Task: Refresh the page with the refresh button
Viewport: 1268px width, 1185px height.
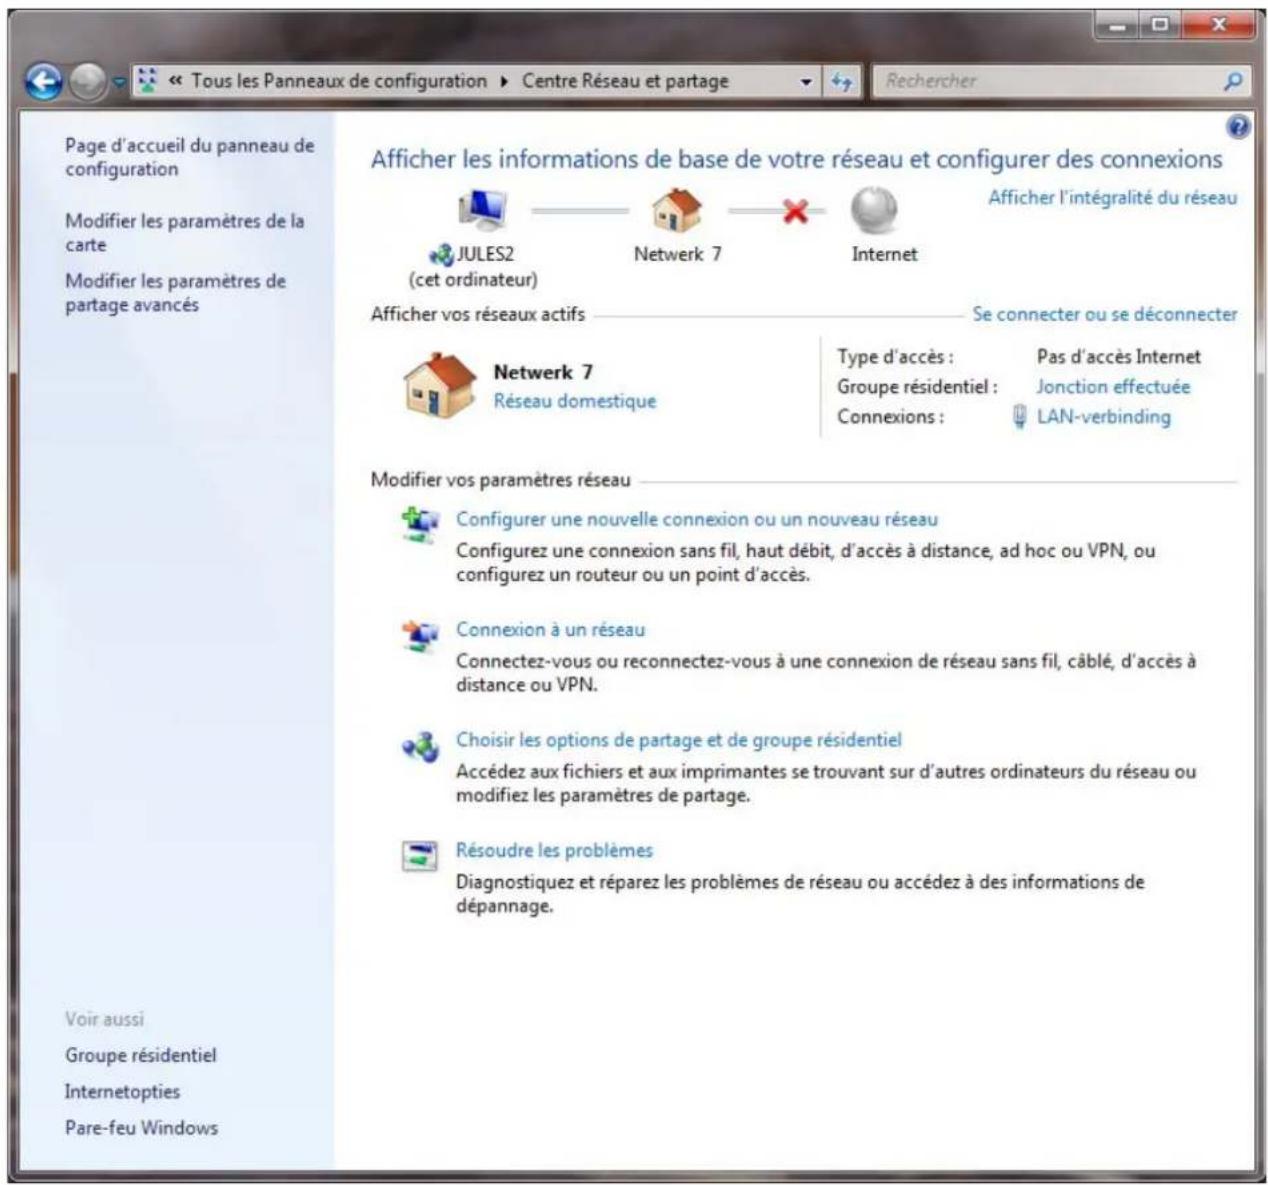Action: [x=841, y=83]
